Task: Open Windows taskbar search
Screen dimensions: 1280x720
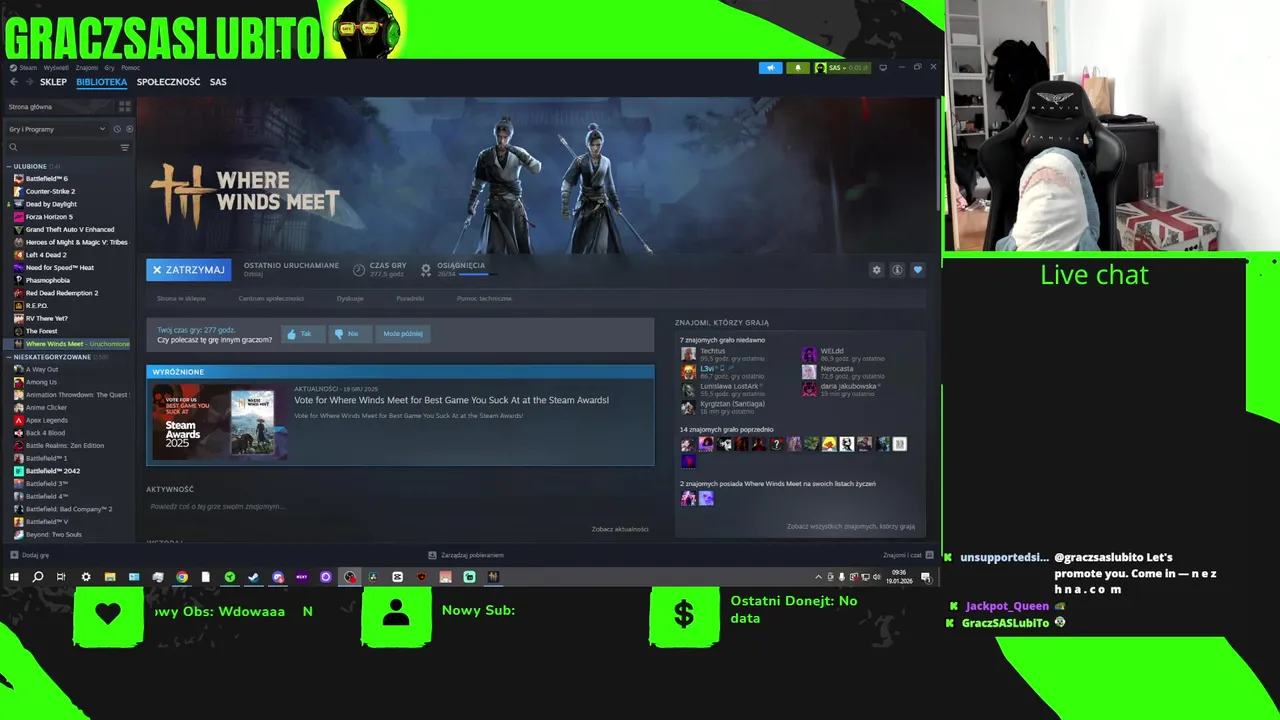Action: 38,577
